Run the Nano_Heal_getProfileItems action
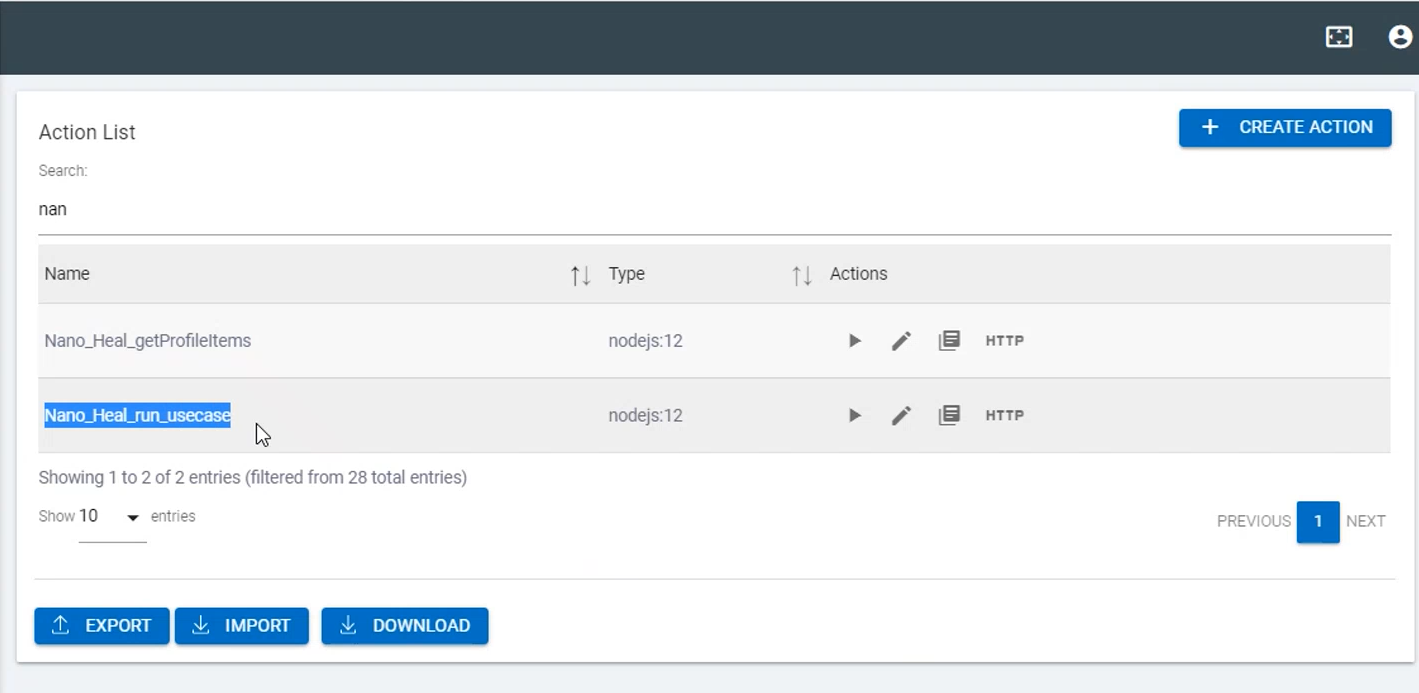The height and width of the screenshot is (693, 1419). (855, 341)
